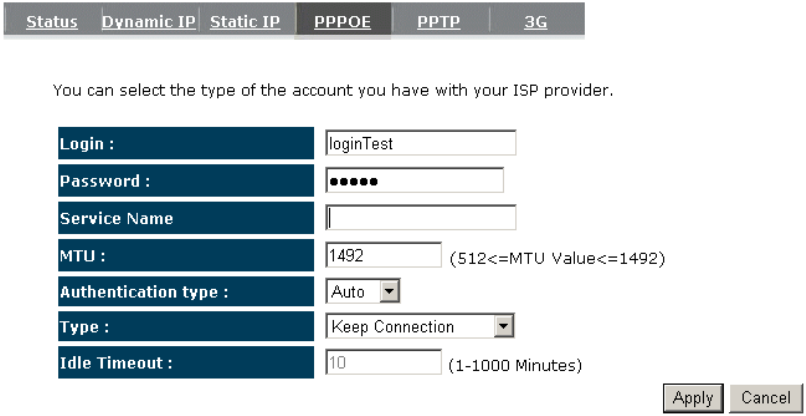Click the MTU value range hint text
Image resolution: width=806 pixels, height=416 pixels.
pyautogui.click(x=557, y=259)
